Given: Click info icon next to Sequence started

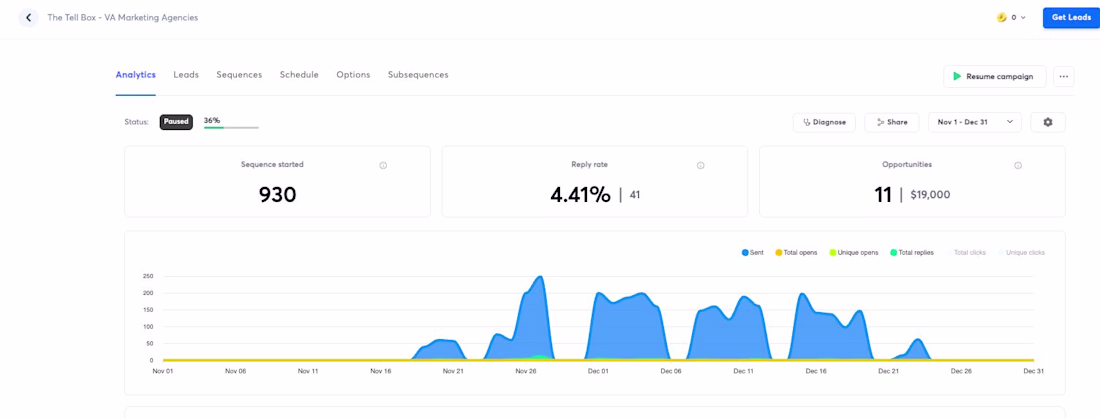Looking at the screenshot, I should coord(383,166).
